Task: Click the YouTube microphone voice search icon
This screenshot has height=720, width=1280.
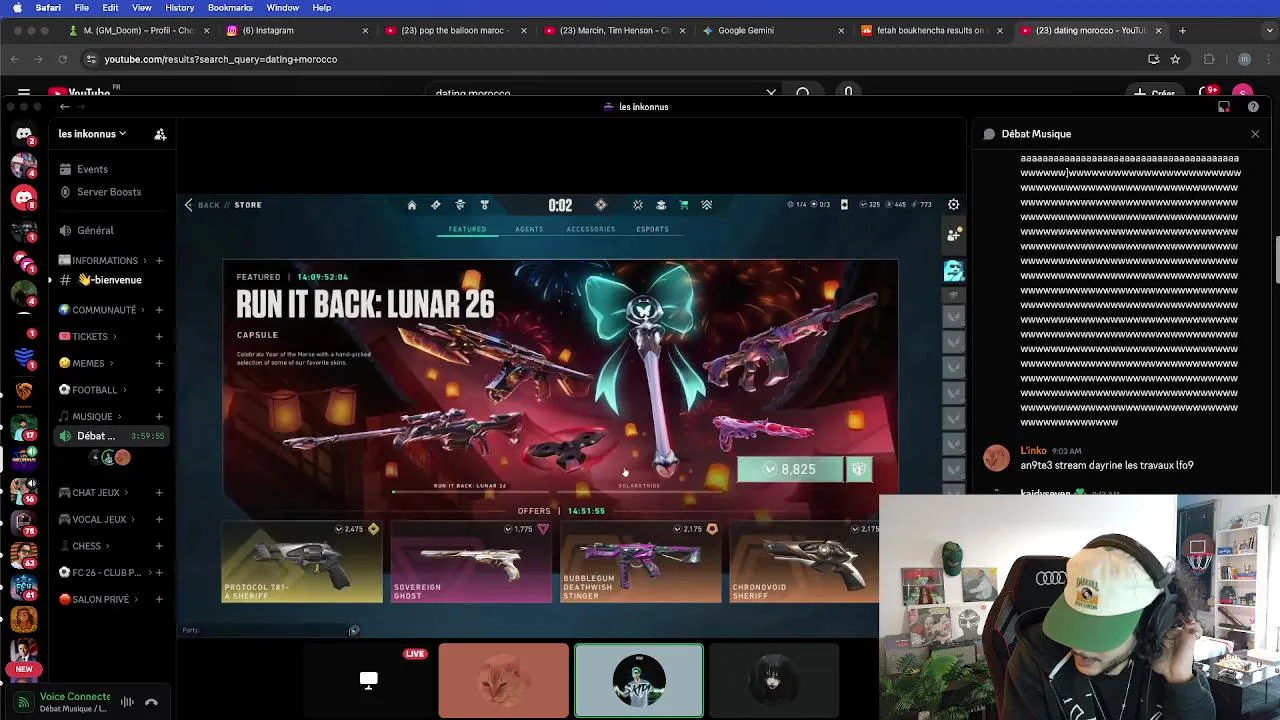Action: [x=848, y=93]
